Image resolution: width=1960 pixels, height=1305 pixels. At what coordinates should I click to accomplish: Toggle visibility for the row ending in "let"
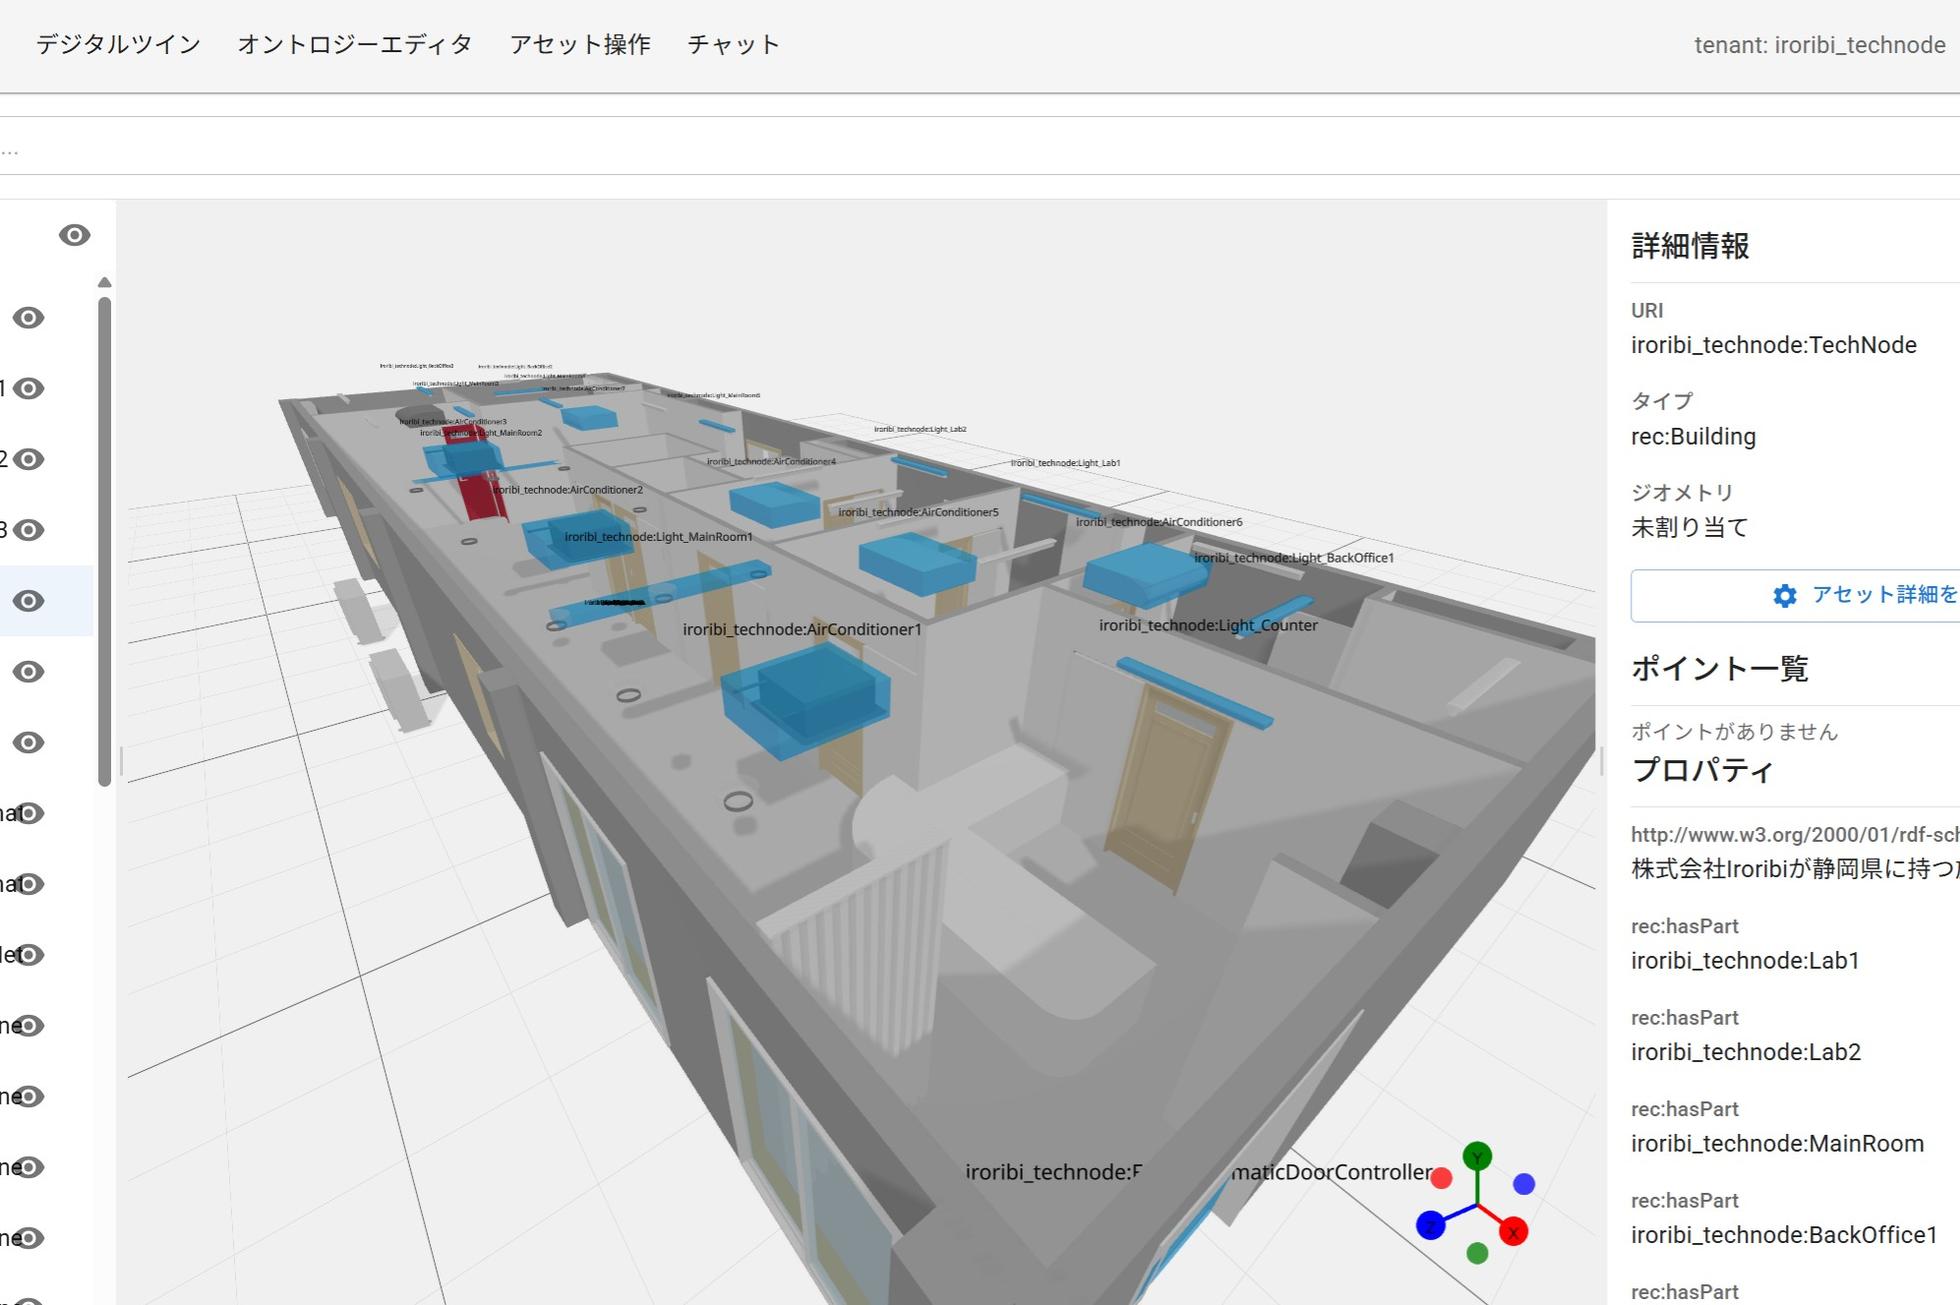tap(28, 955)
